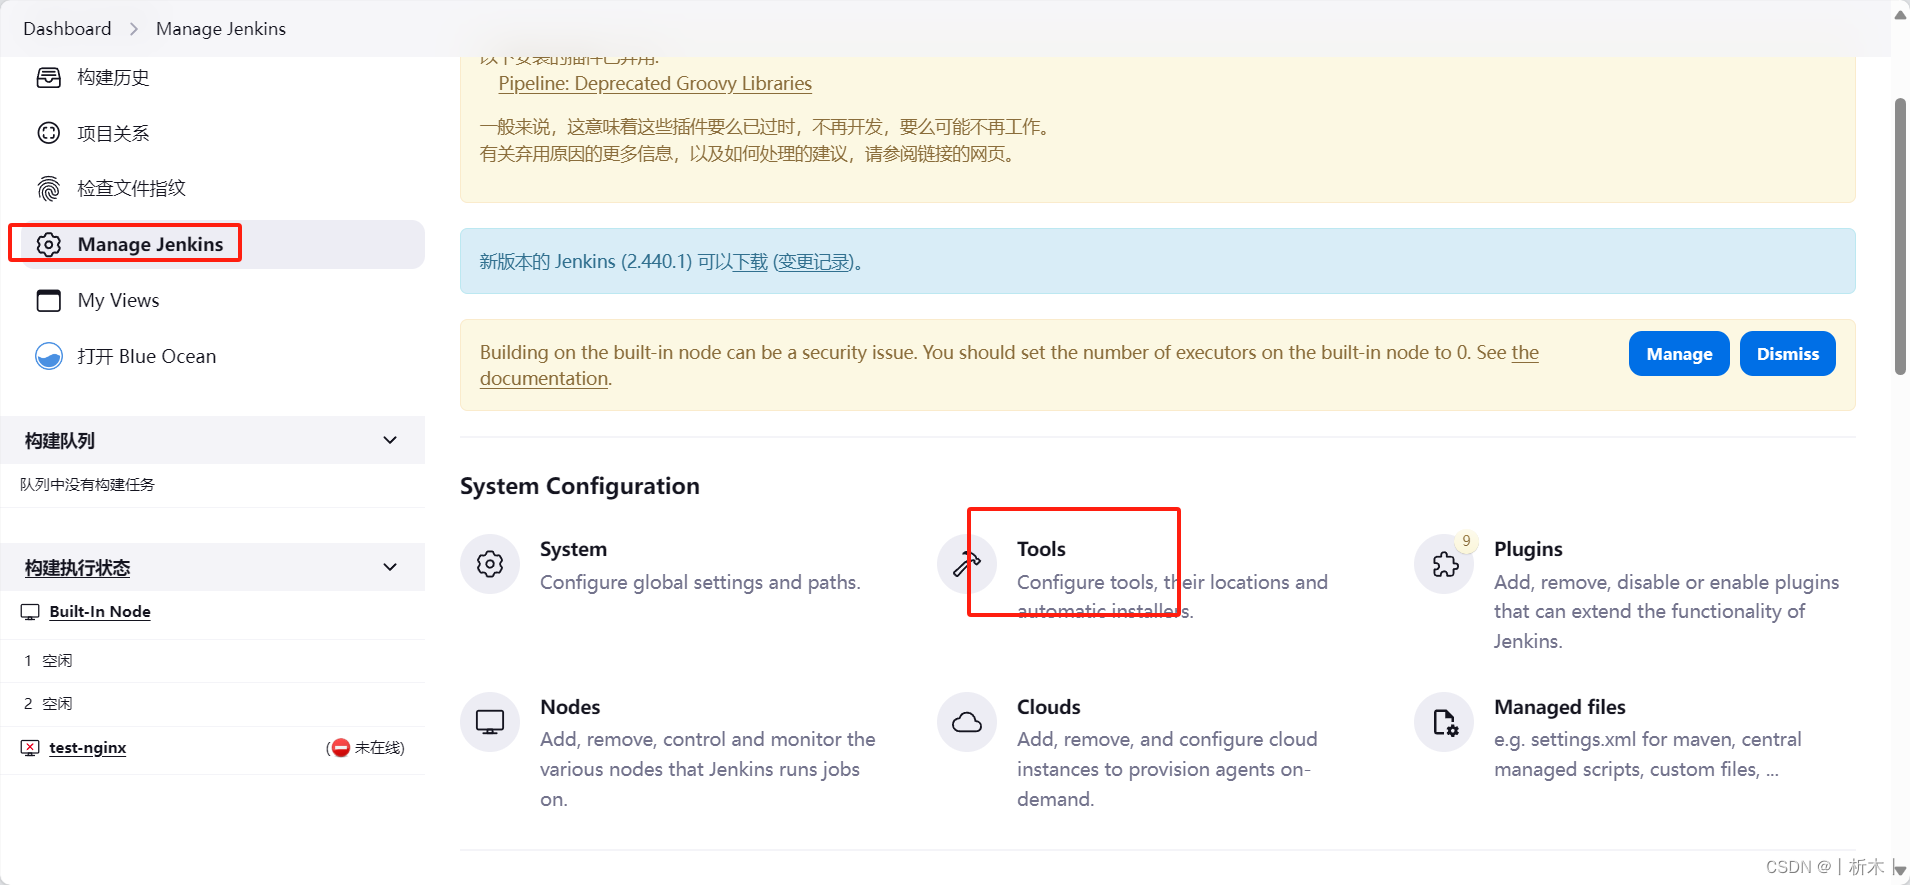1910x885 pixels.
Task: Select 检查文件指纹 in the sidebar
Action: tap(131, 188)
